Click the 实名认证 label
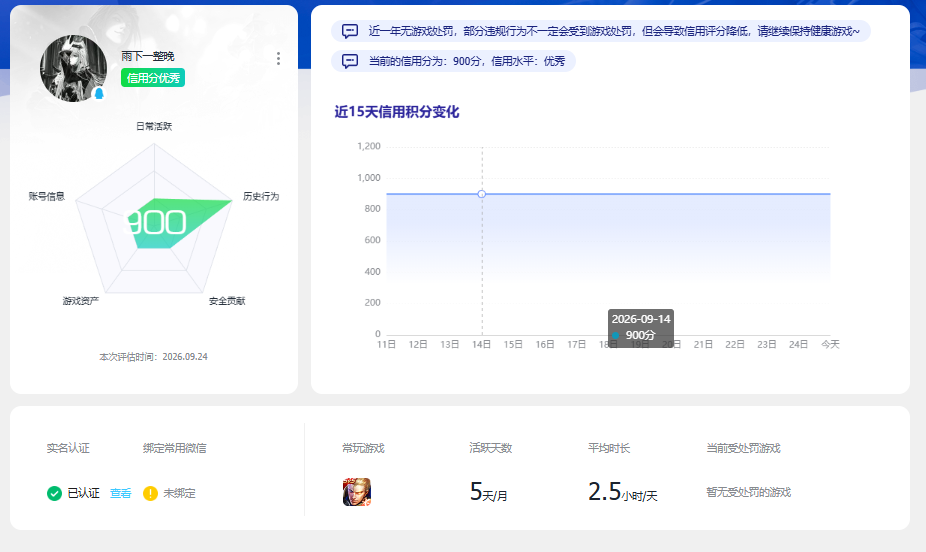Screen dimensions: 926x552 click(x=68, y=448)
